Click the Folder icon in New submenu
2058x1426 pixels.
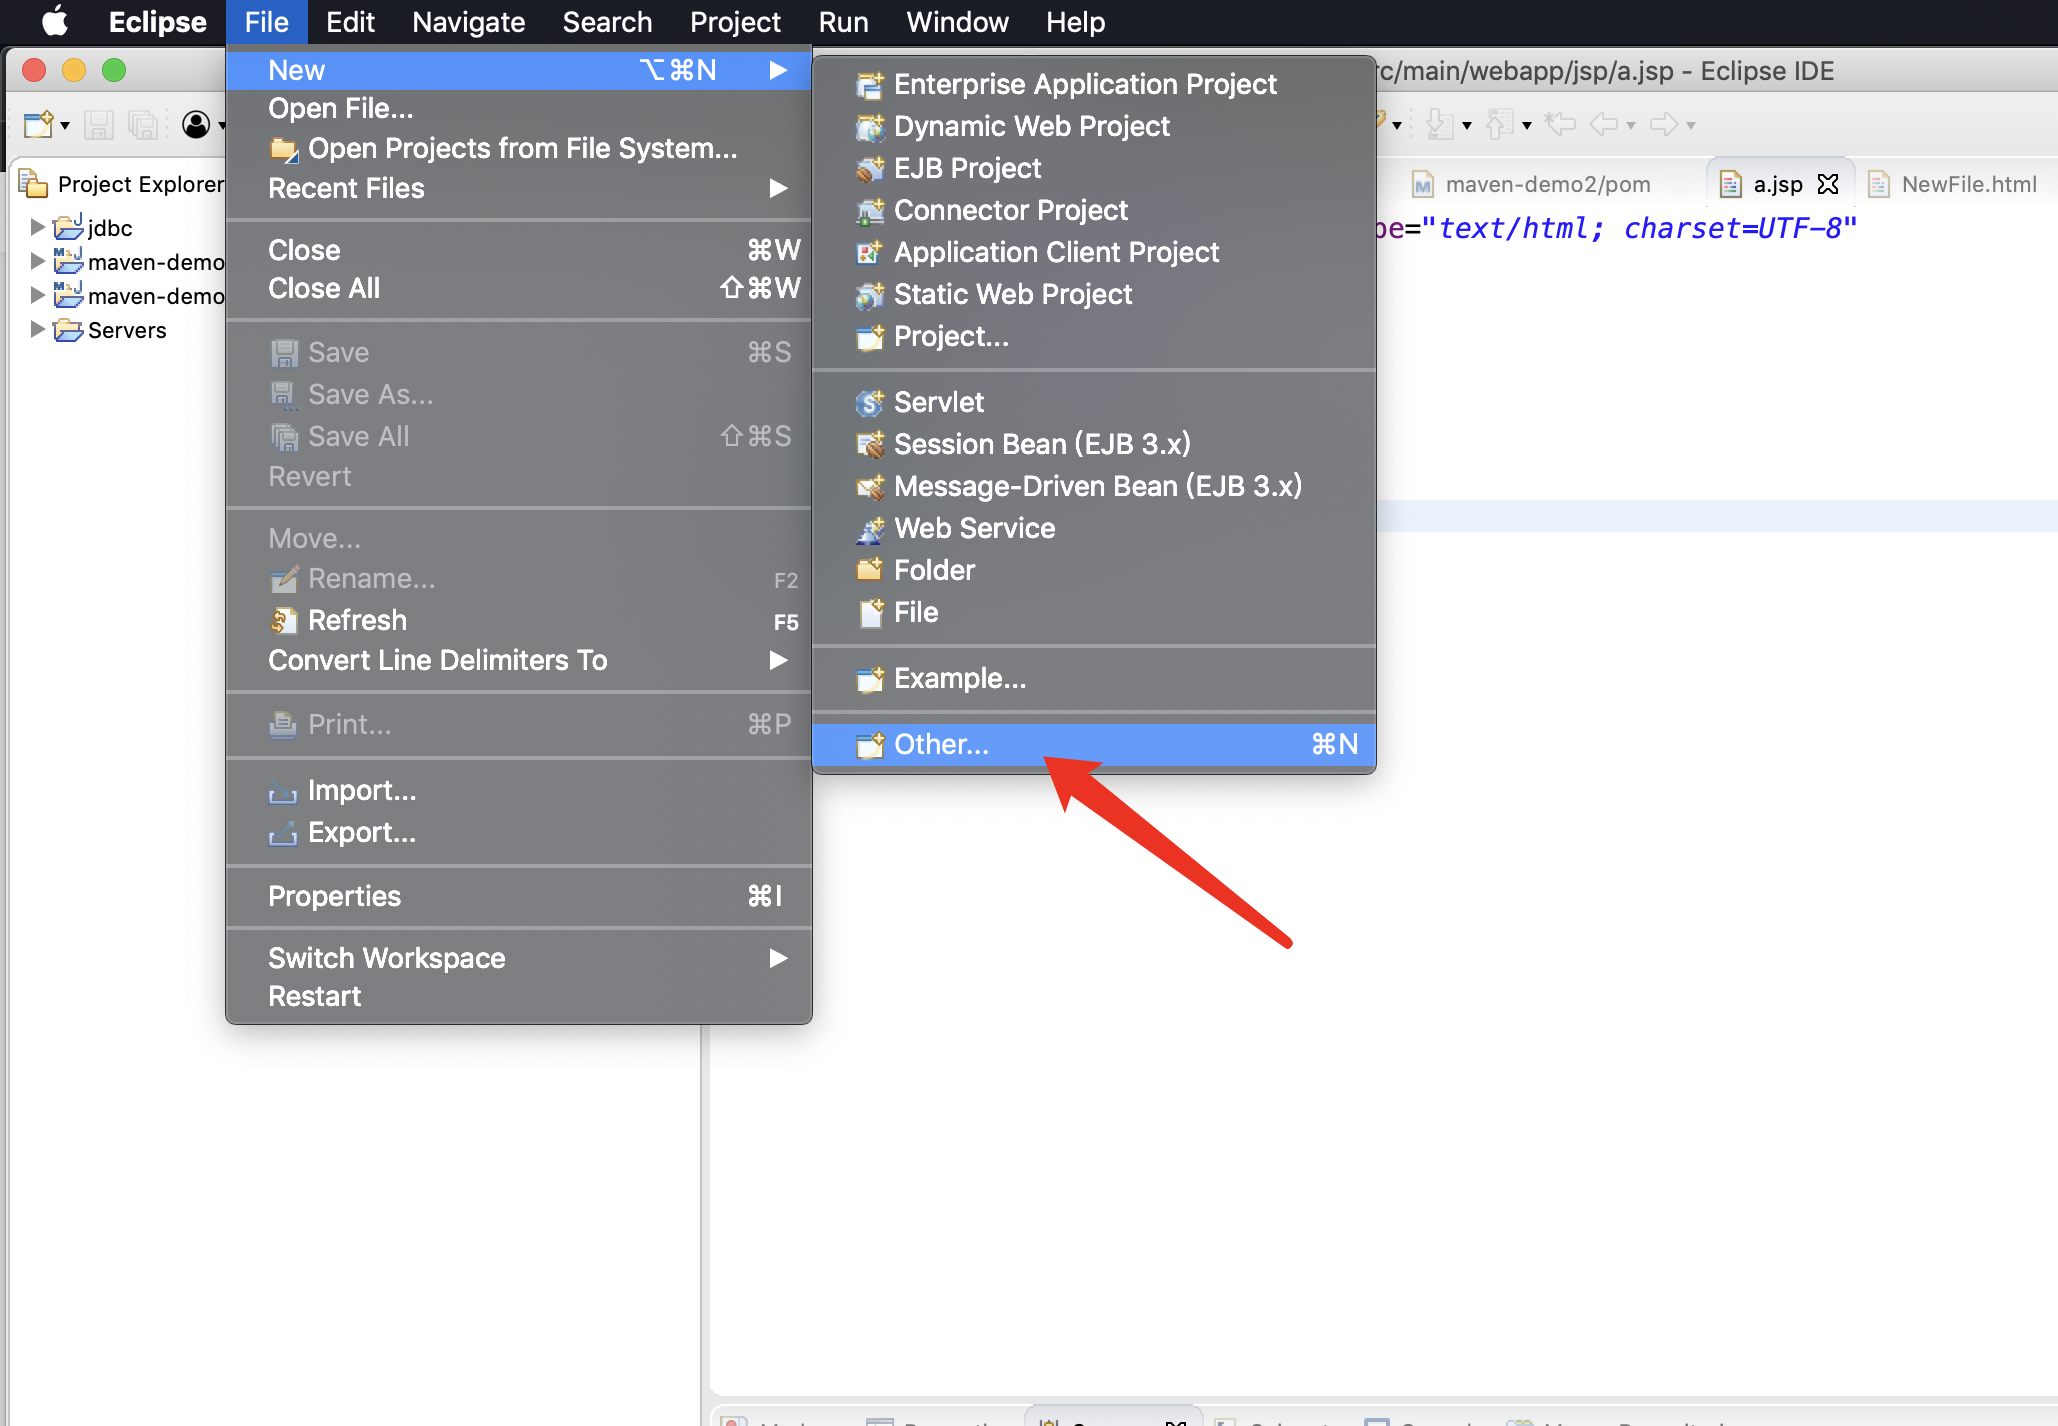point(869,571)
